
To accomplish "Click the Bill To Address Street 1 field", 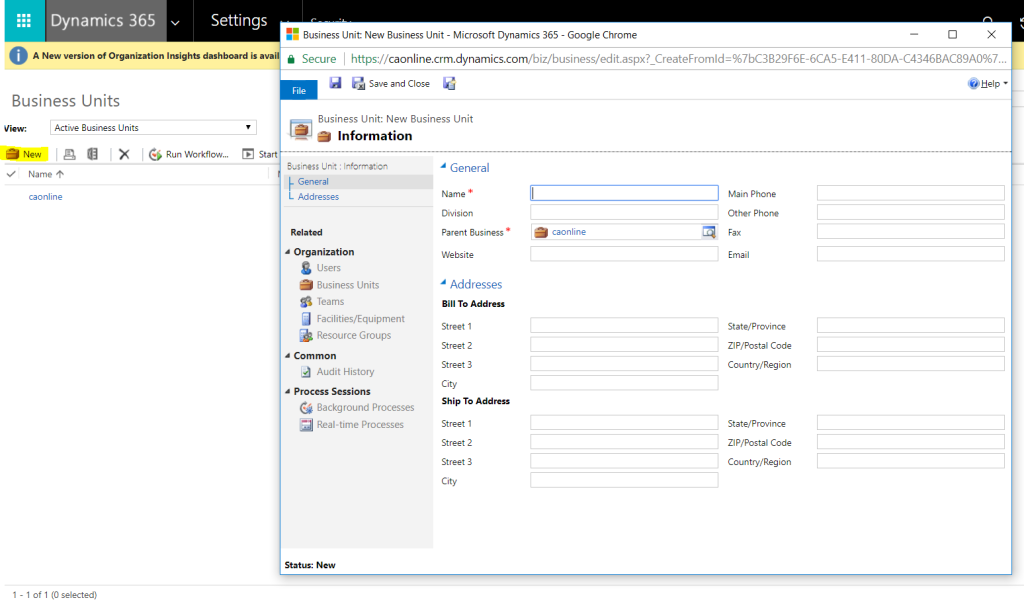I will (x=624, y=325).
